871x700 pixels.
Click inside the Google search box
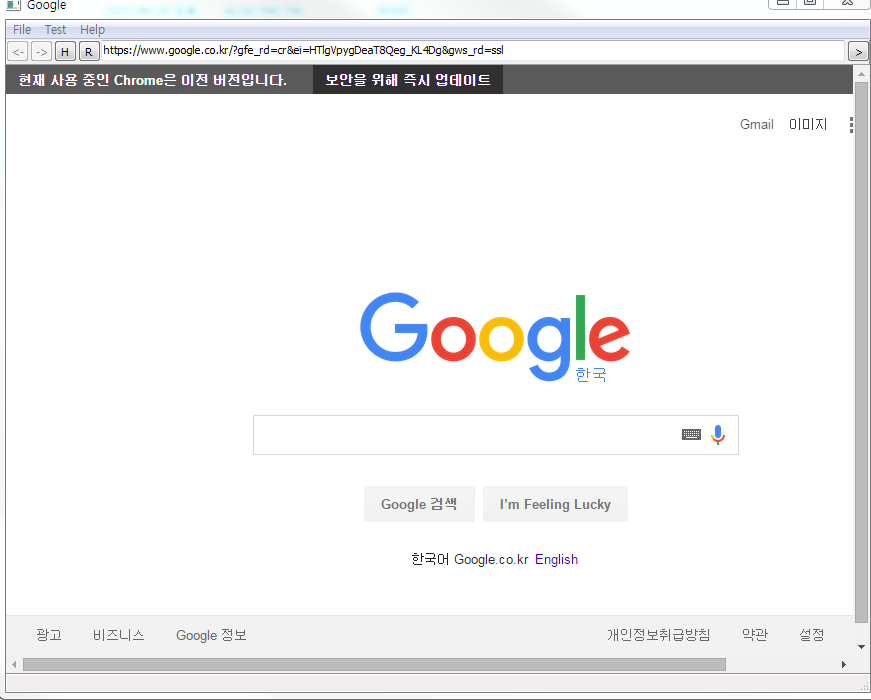pos(495,434)
